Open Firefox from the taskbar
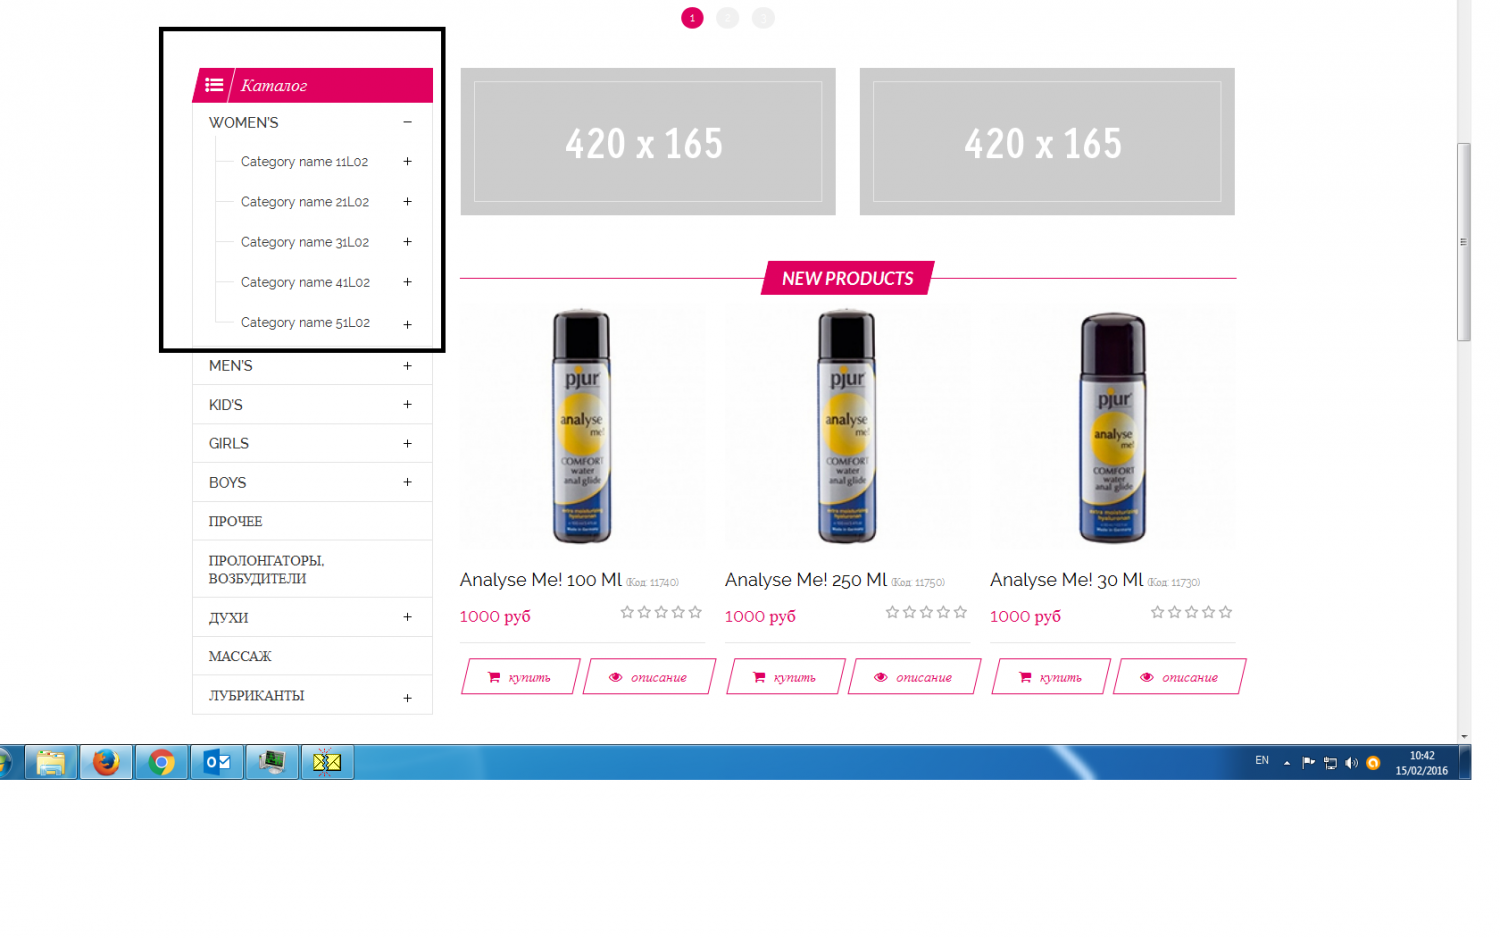1500x938 pixels. pyautogui.click(x=106, y=762)
